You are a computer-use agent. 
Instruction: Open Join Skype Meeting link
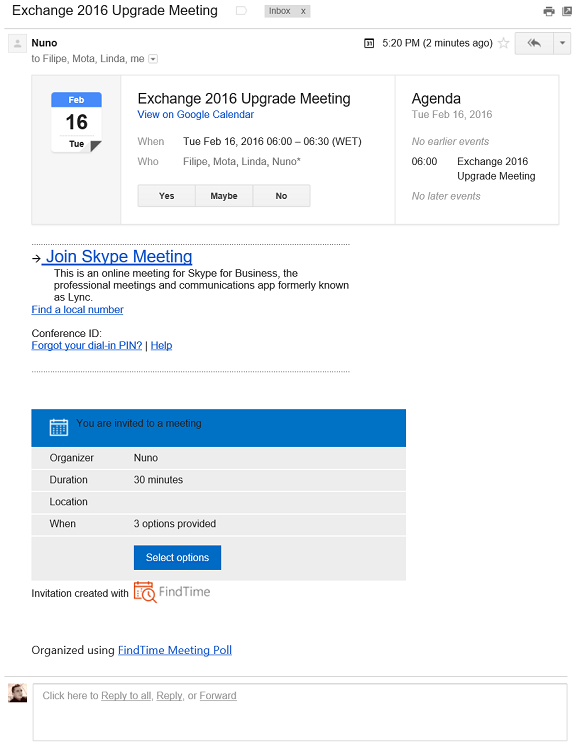point(119,257)
